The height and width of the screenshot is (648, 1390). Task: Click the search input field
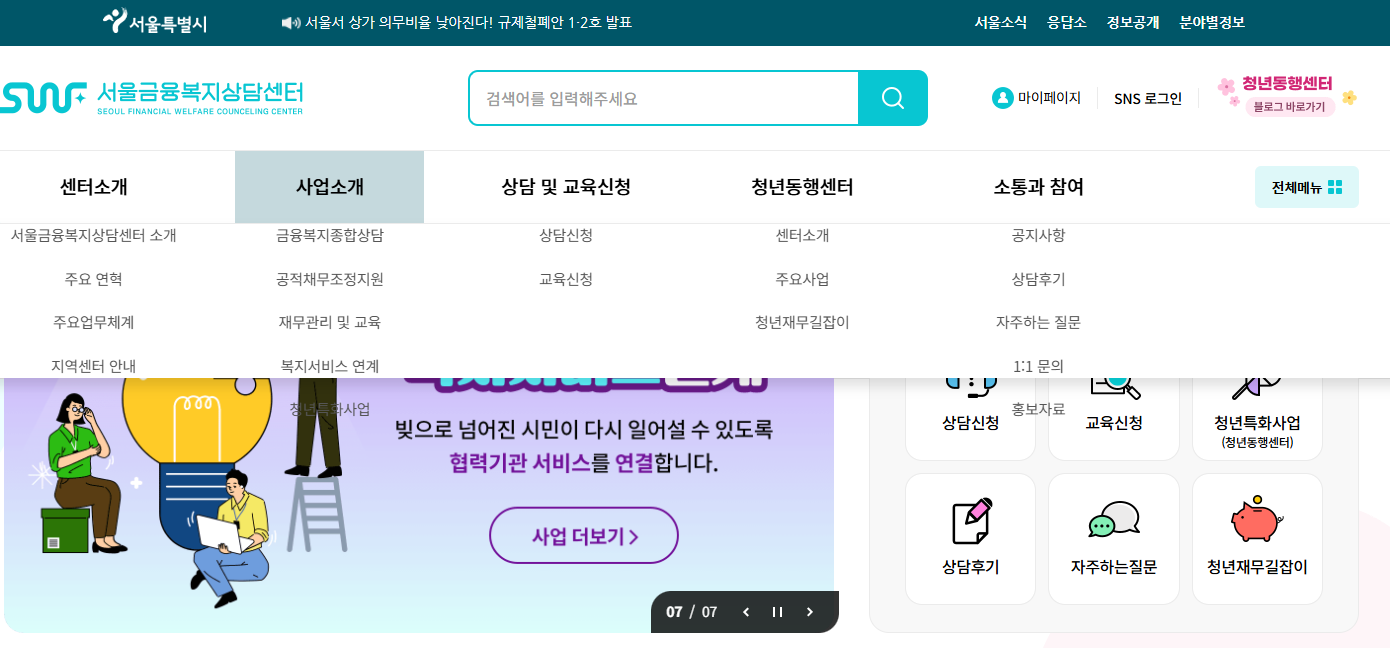pos(664,98)
